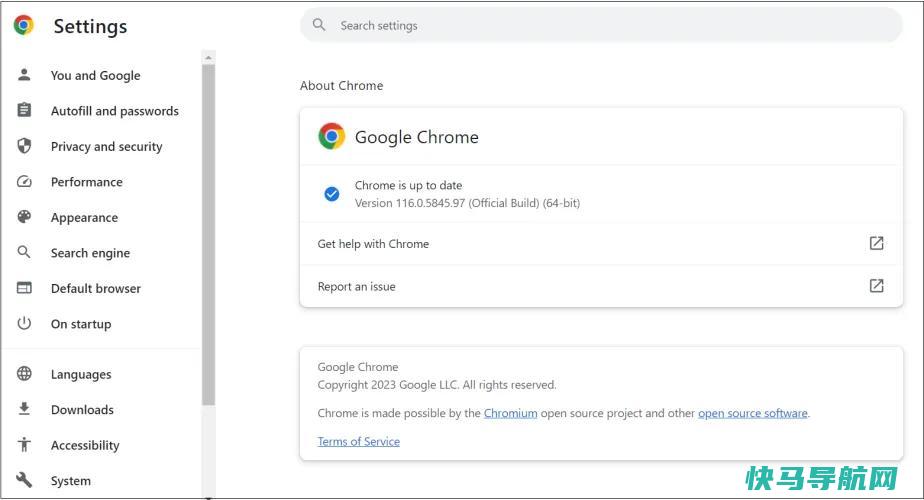Viewport: 924px width, 500px height.
Task: Click the globe icon for Languages
Action: (24, 374)
